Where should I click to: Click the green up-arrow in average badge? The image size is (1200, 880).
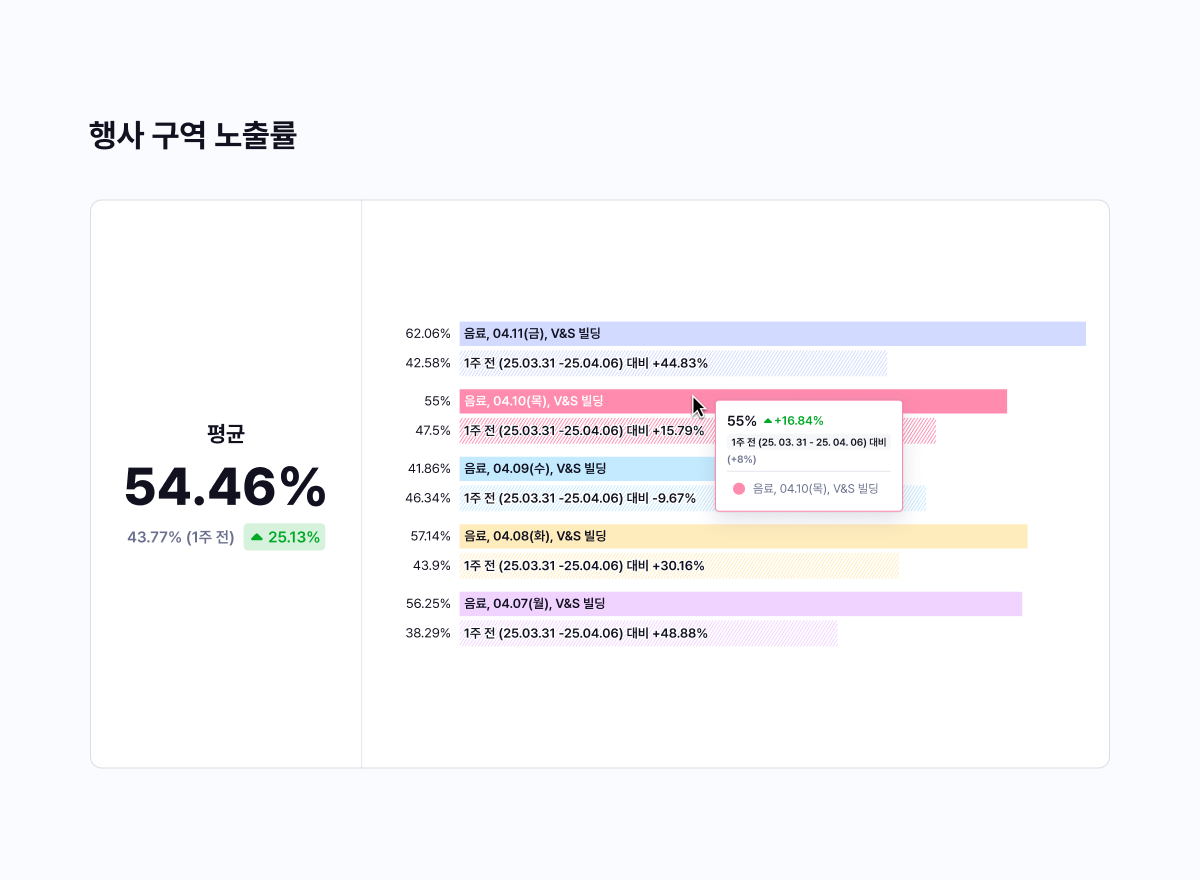tap(257, 537)
